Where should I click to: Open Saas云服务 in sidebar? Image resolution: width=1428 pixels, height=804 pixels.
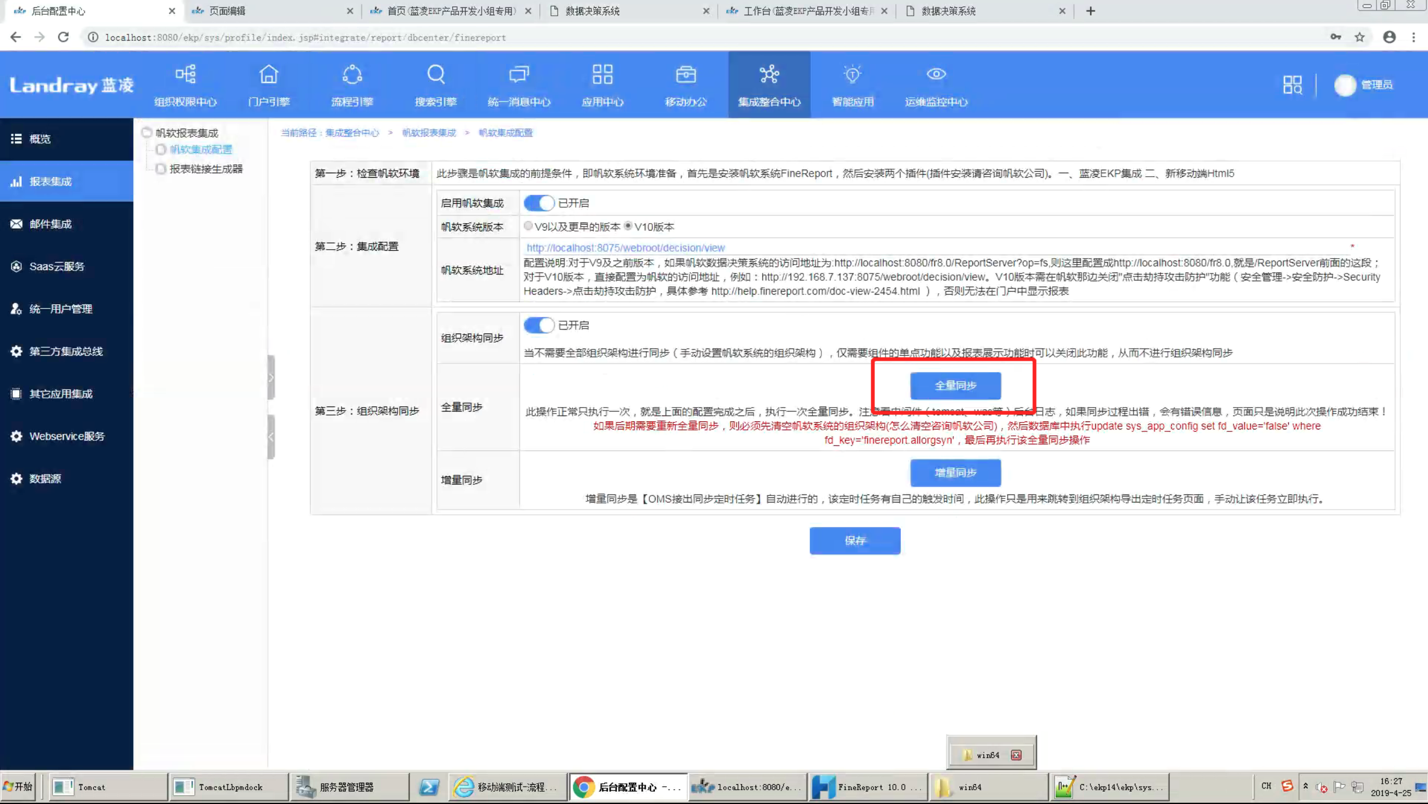click(x=66, y=266)
